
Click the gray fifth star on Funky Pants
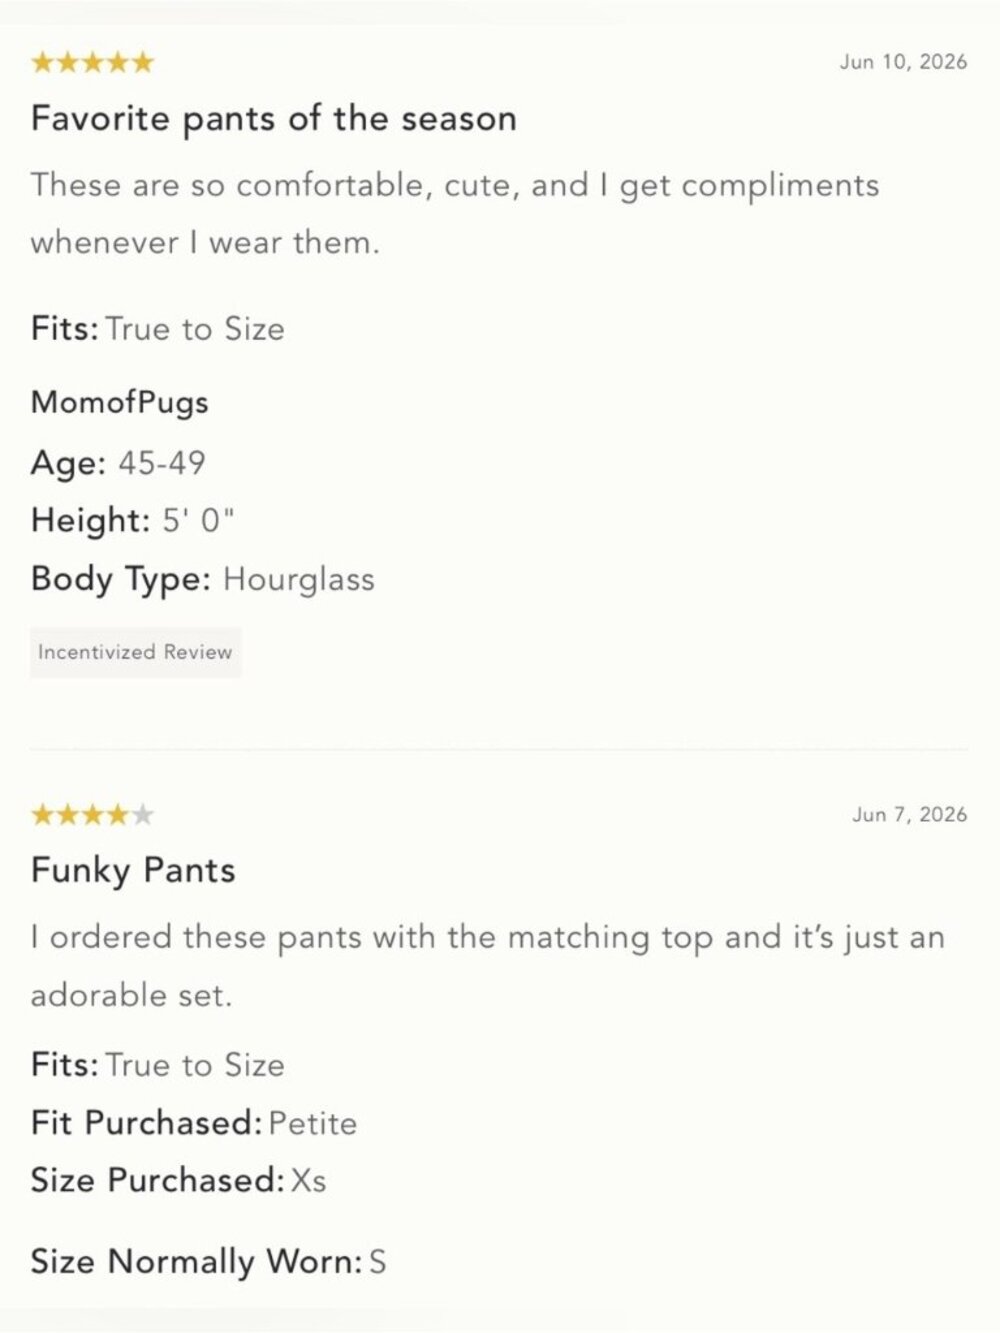143,815
